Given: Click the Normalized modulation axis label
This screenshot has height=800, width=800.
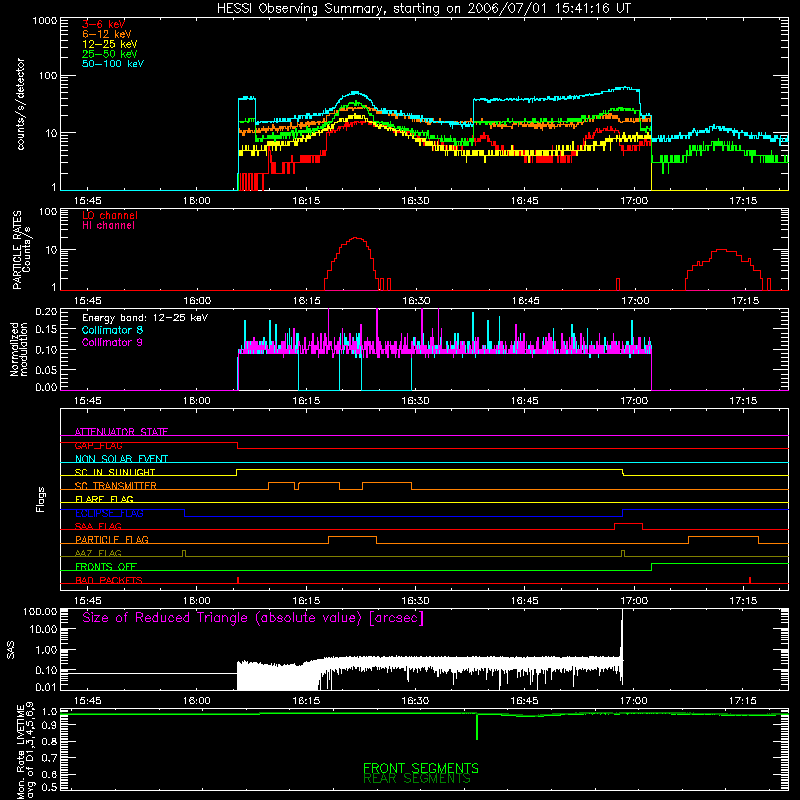Looking at the screenshot, I should [19, 349].
